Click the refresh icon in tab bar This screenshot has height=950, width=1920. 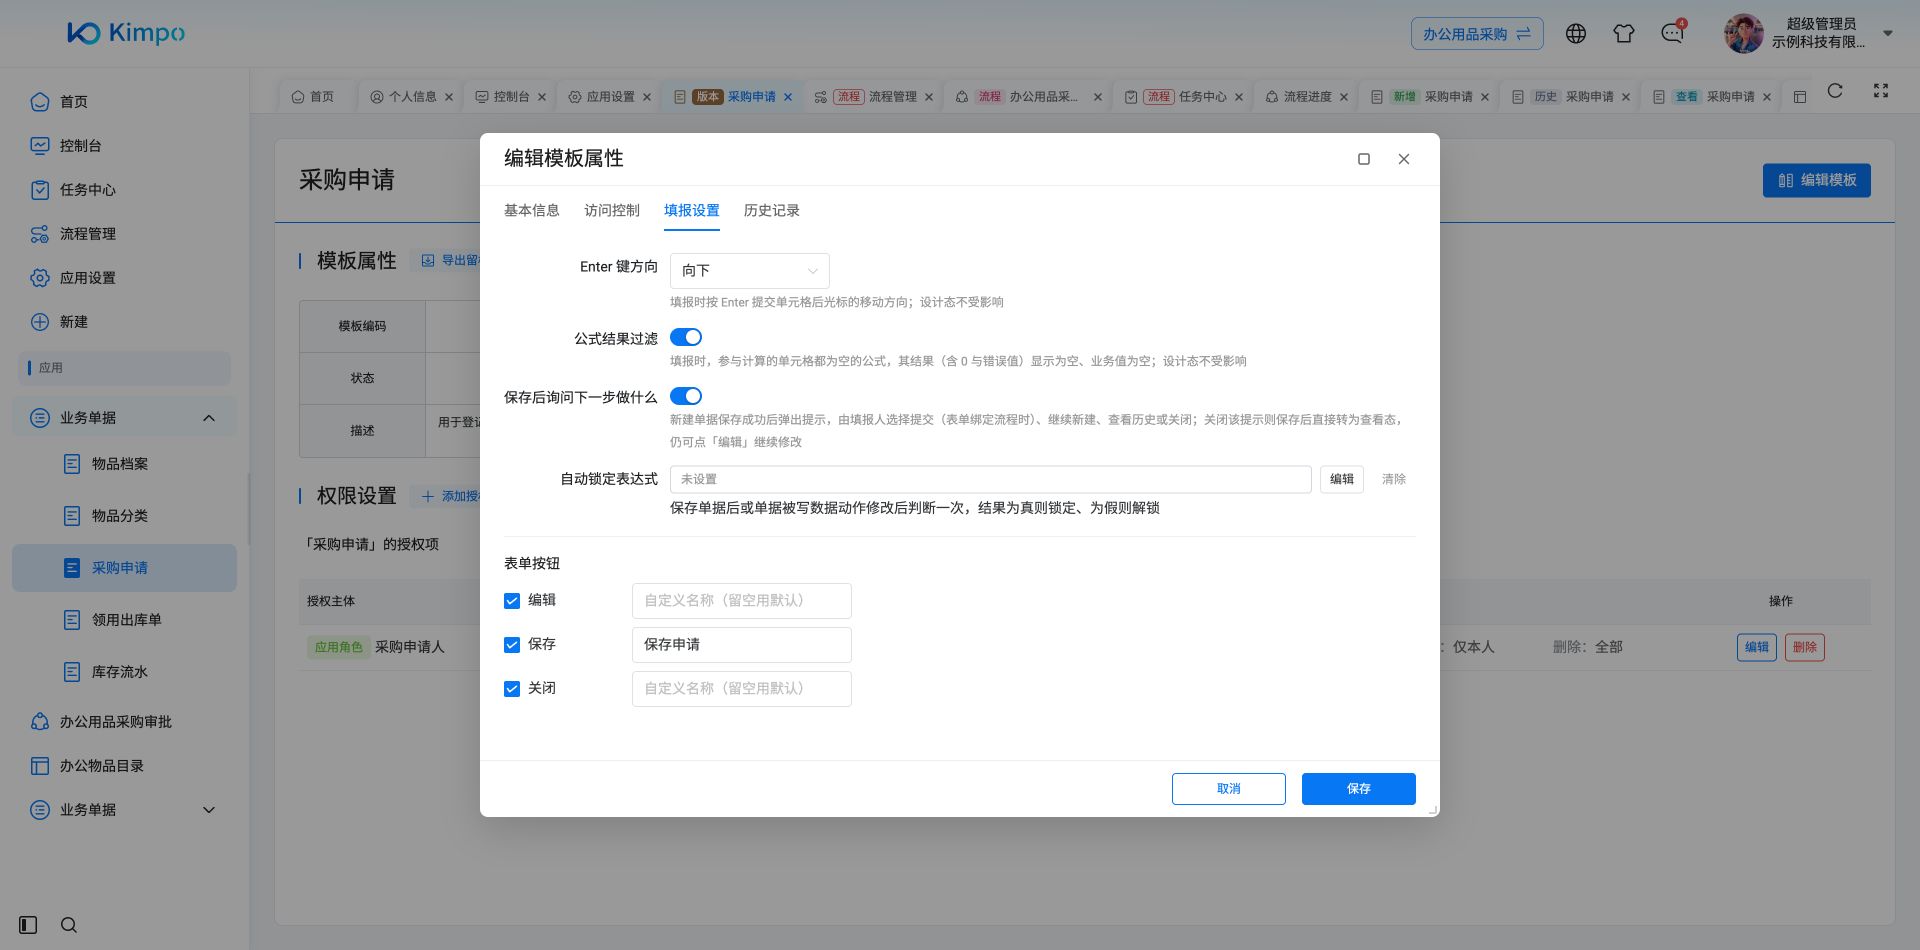click(x=1834, y=91)
